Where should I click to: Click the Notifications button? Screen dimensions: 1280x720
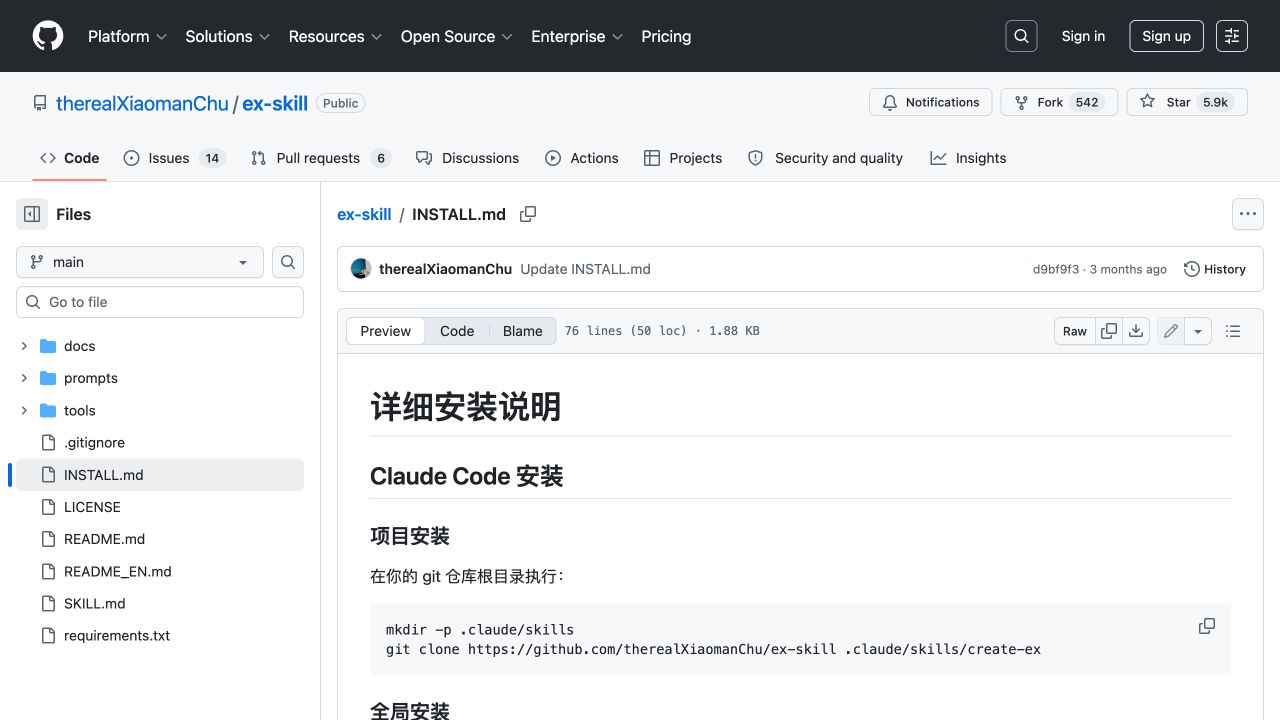tap(931, 102)
